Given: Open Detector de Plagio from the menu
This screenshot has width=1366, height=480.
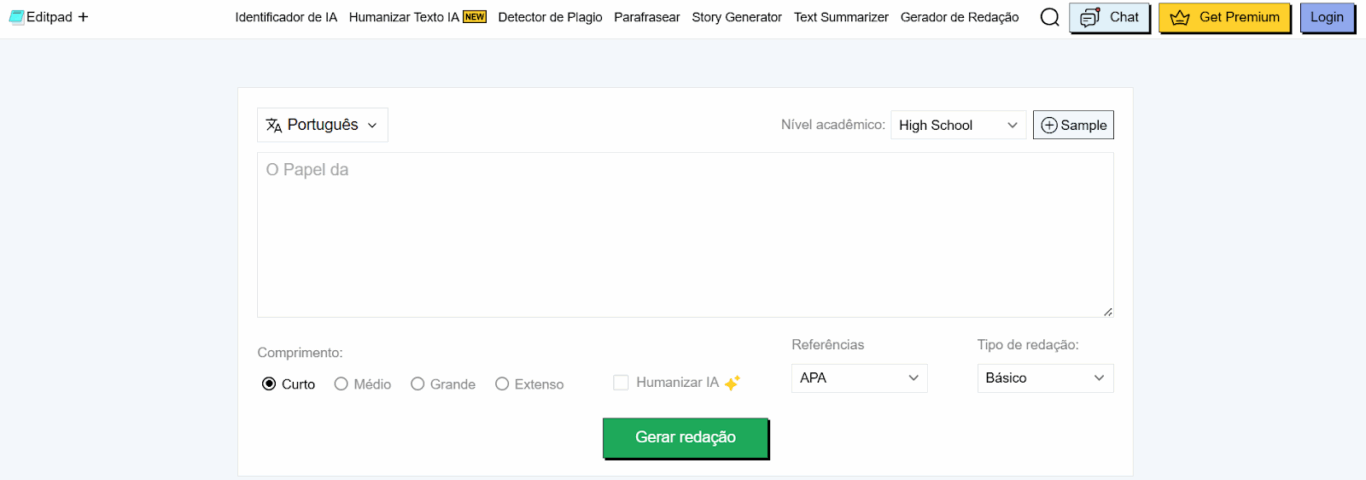Looking at the screenshot, I should tap(550, 17).
